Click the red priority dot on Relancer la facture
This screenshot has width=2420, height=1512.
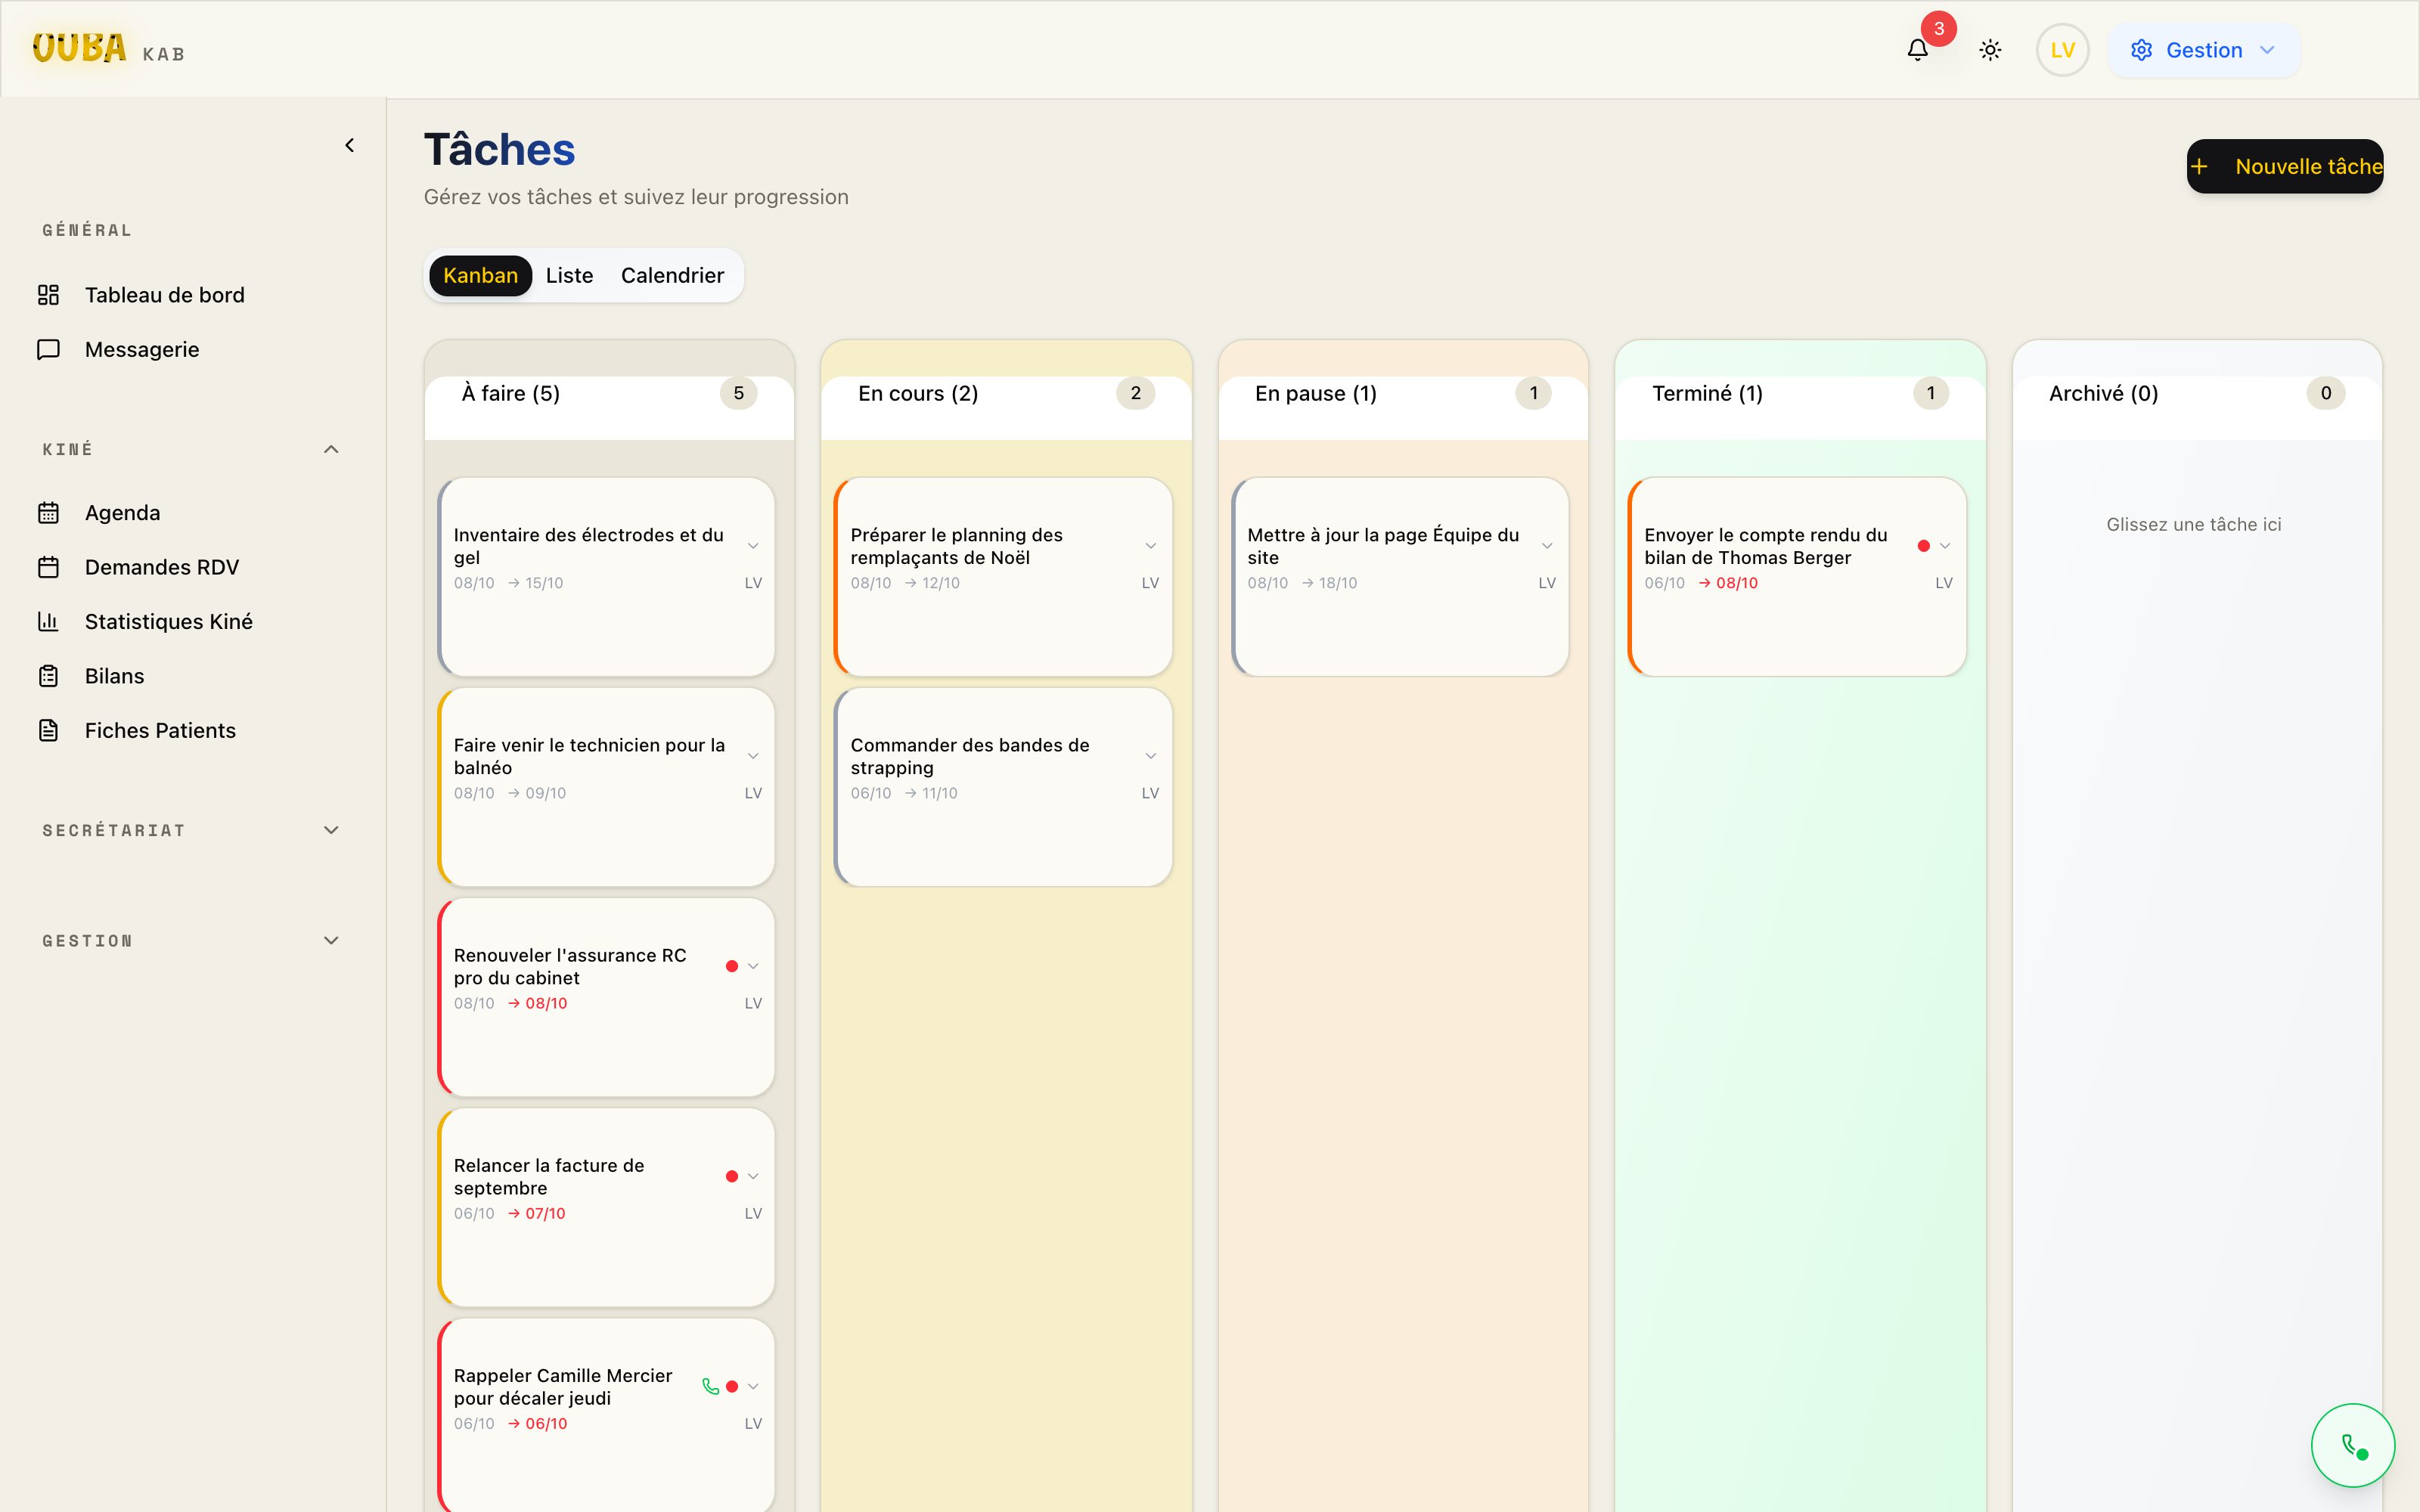click(x=732, y=1176)
